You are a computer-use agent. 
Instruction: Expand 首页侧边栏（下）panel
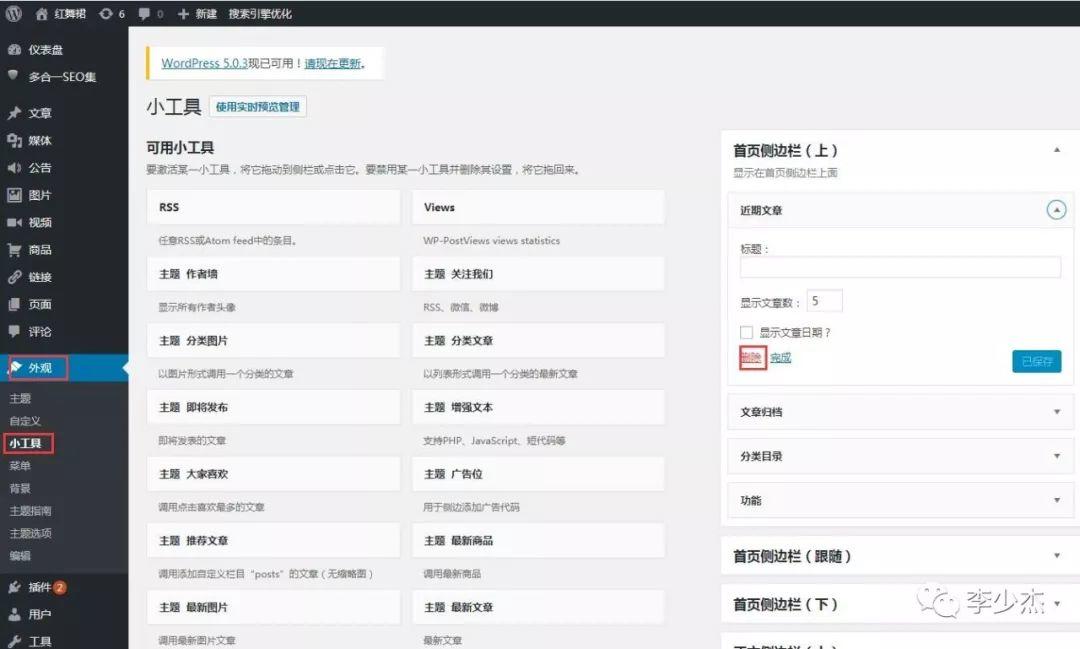900,604
